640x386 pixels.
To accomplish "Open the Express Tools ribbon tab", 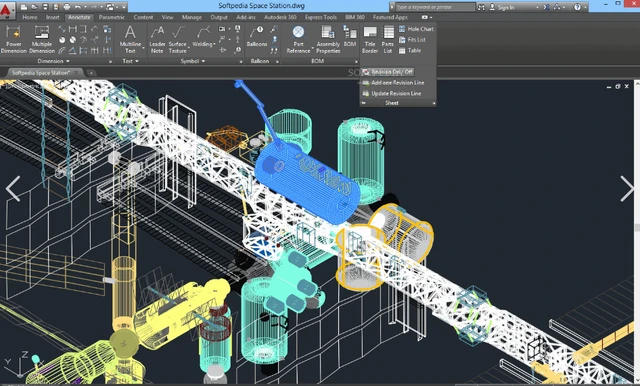I will click(x=321, y=17).
